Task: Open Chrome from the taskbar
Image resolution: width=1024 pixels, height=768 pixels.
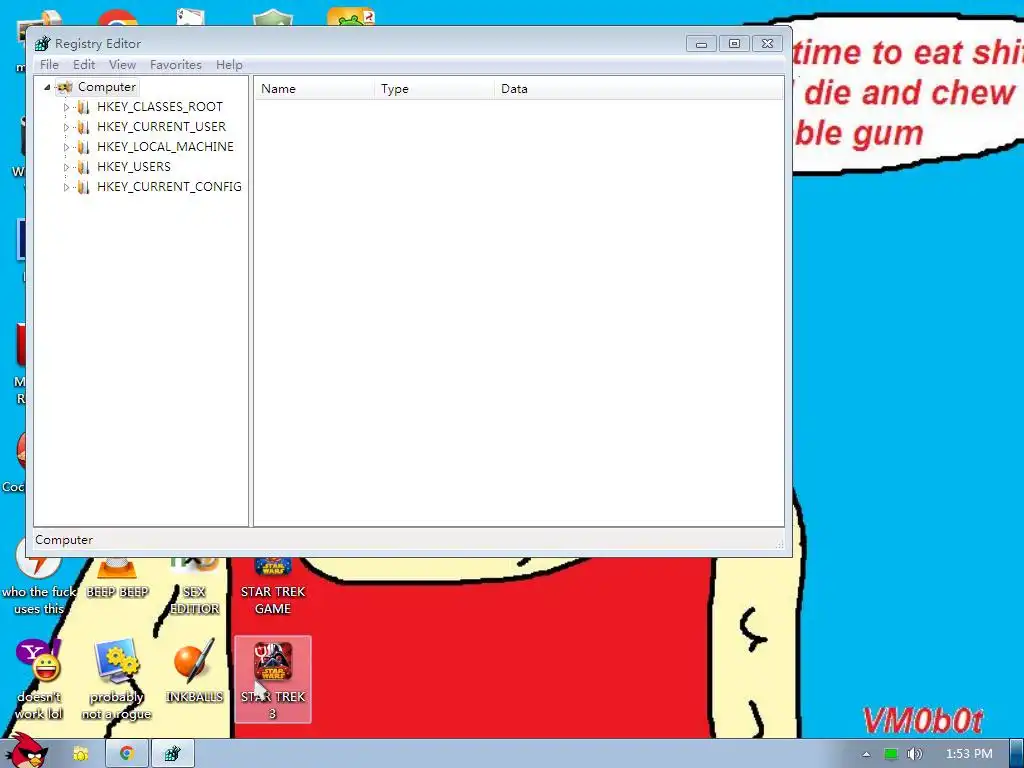Action: [127, 754]
